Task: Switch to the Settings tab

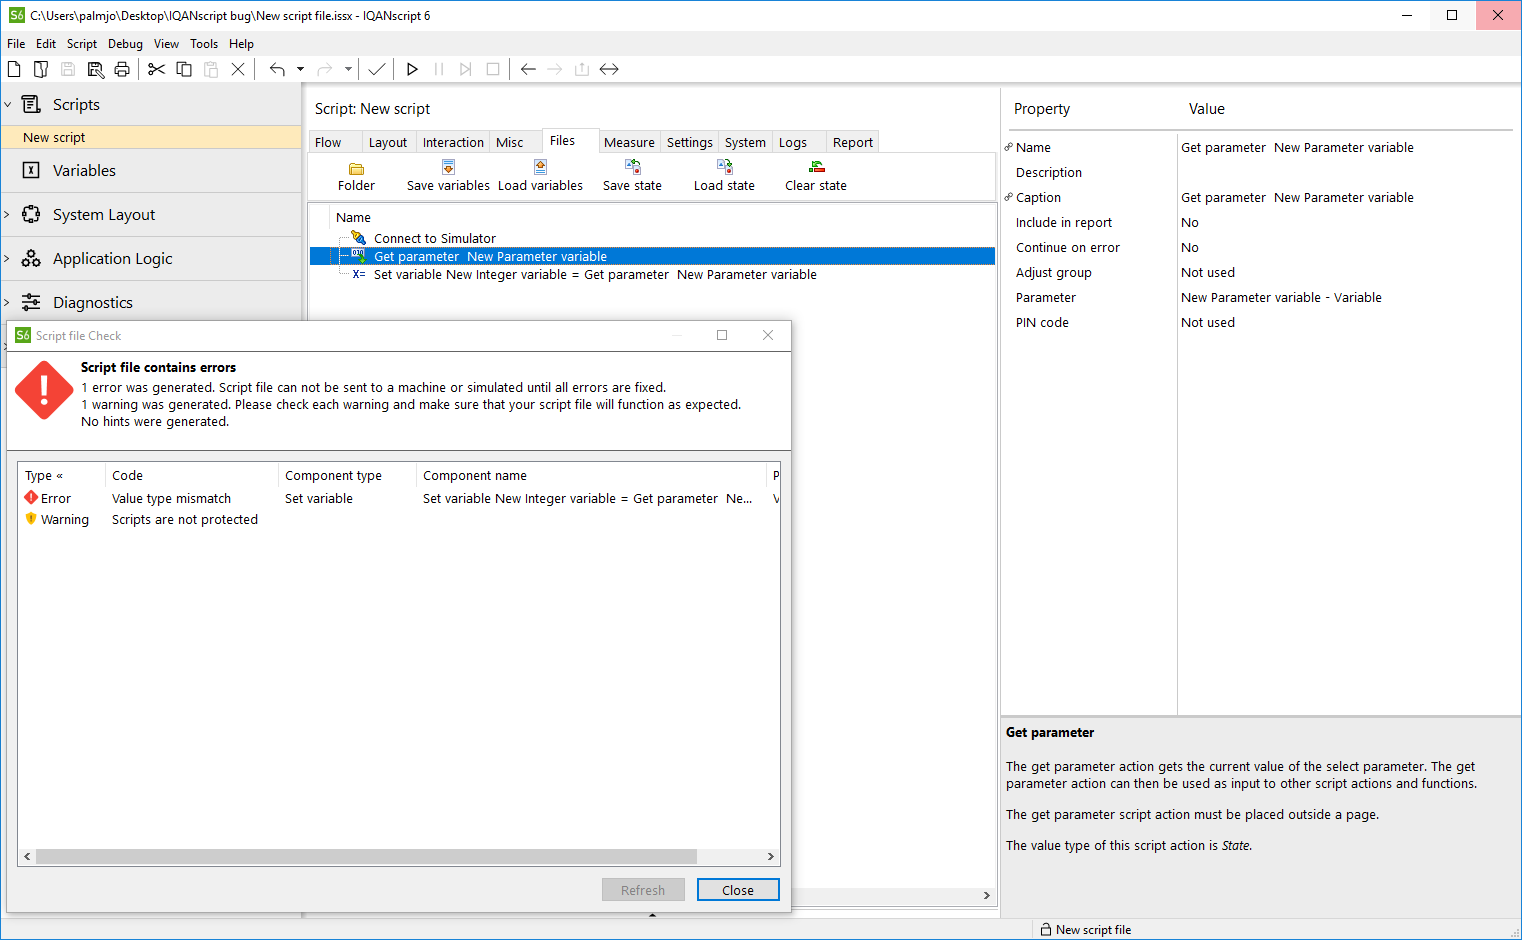Action: [690, 142]
